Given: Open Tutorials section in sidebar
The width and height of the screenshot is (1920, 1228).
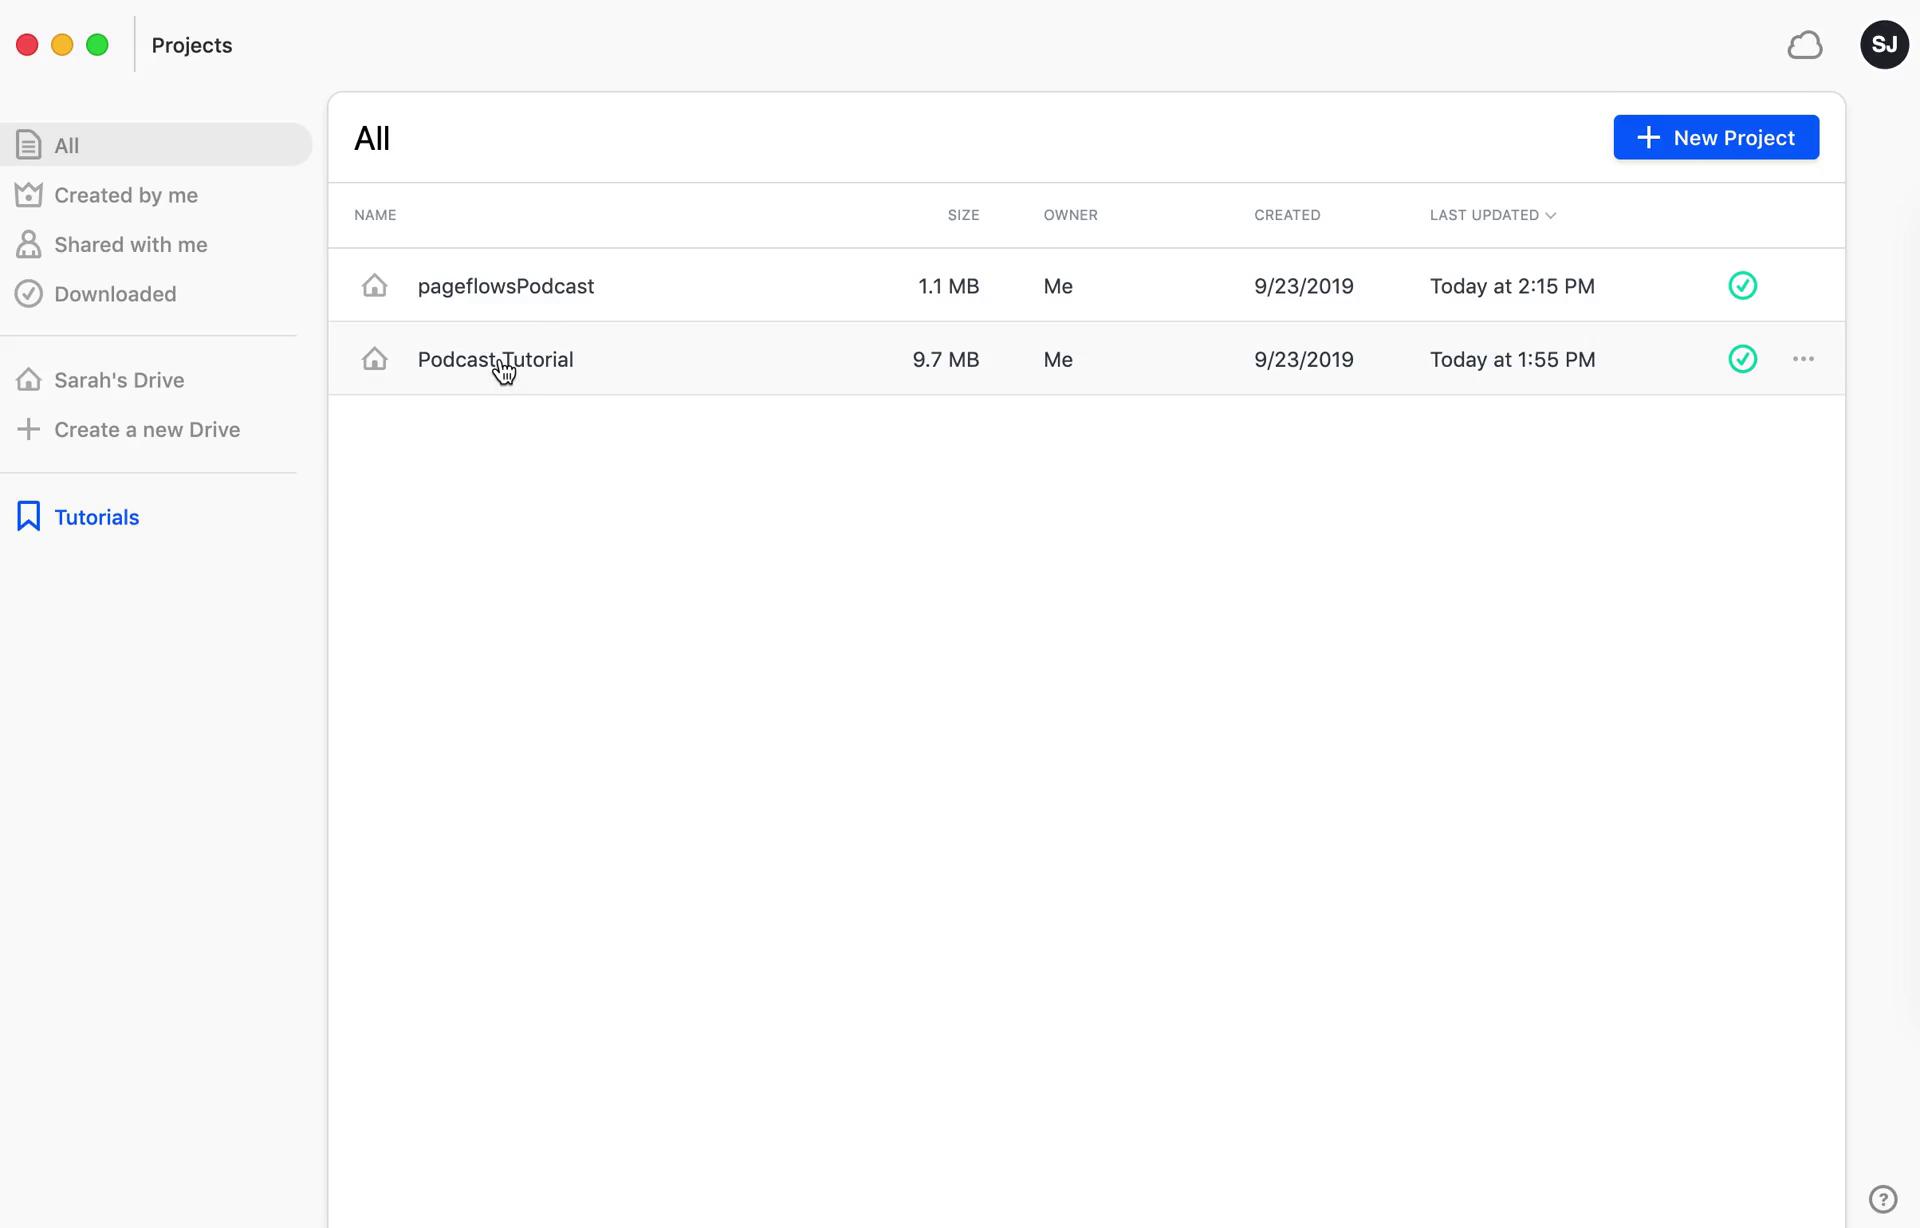Looking at the screenshot, I should point(97,516).
